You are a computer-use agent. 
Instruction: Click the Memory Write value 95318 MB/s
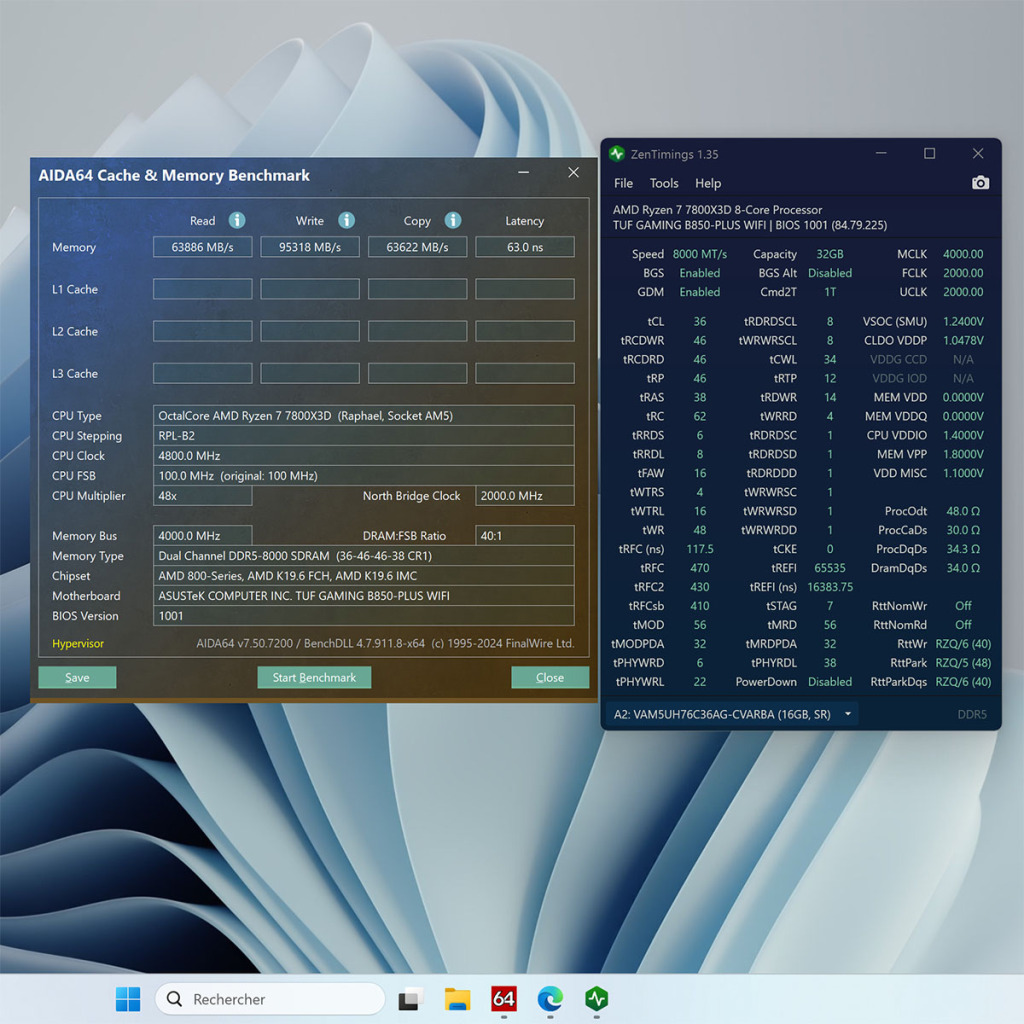310,247
